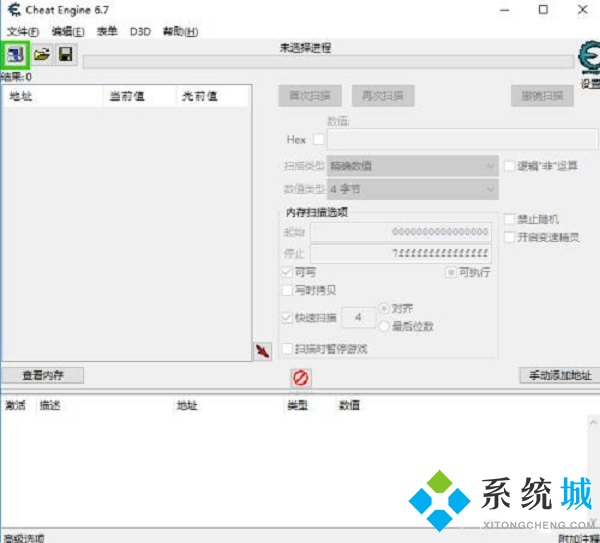
Task: Click the 再次扫描 button
Action: coord(383,96)
